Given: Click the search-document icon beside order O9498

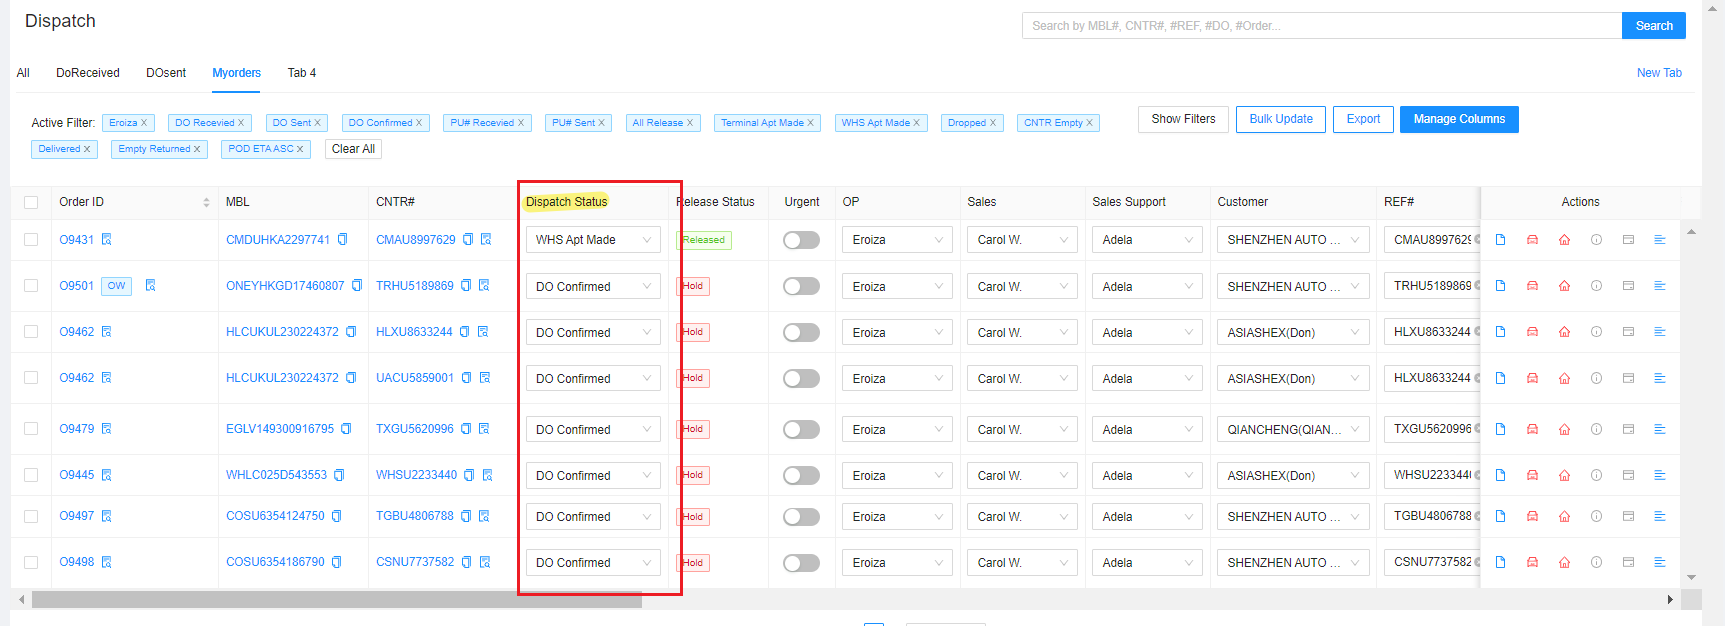Looking at the screenshot, I should pyautogui.click(x=107, y=562).
